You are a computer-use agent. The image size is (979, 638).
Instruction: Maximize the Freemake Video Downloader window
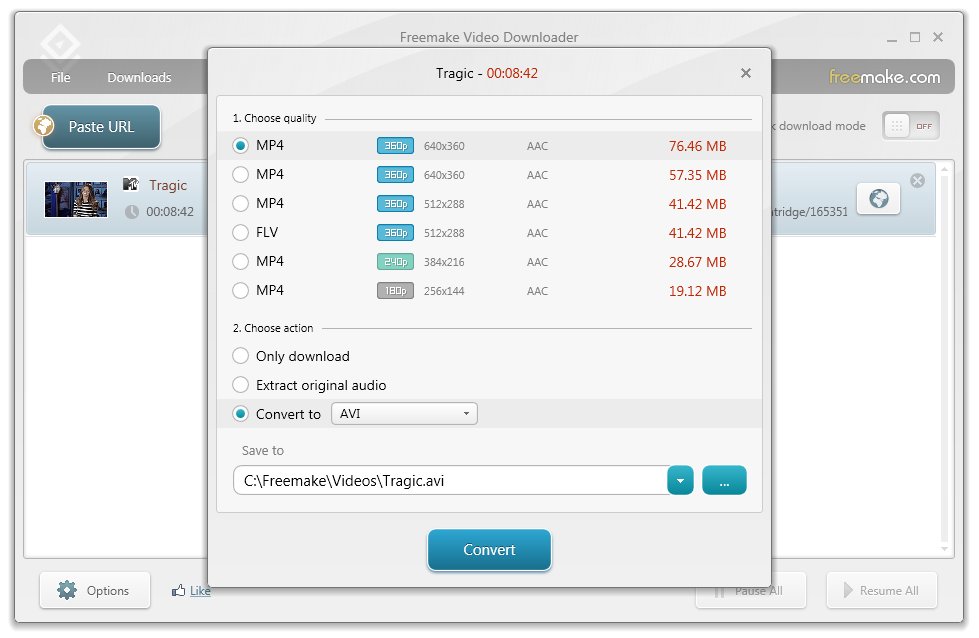pyautogui.click(x=915, y=37)
